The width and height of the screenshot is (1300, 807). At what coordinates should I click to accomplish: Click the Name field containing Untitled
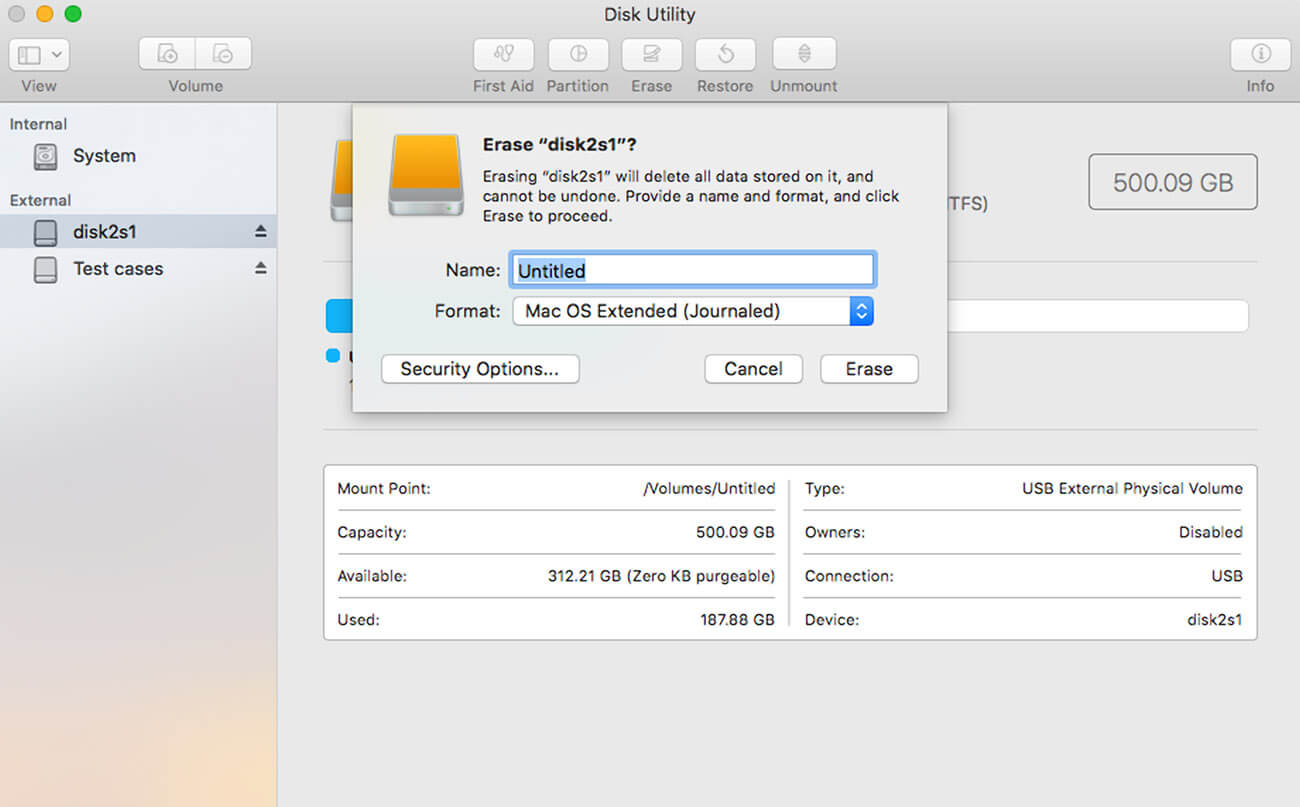pyautogui.click(x=692, y=270)
